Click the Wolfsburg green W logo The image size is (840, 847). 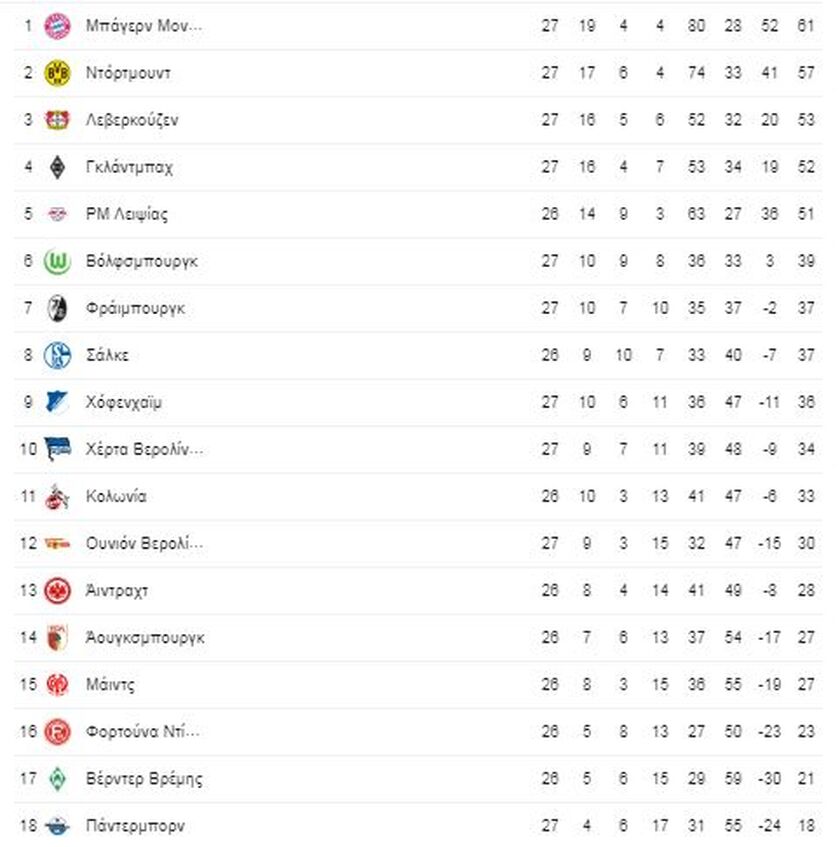coord(57,261)
